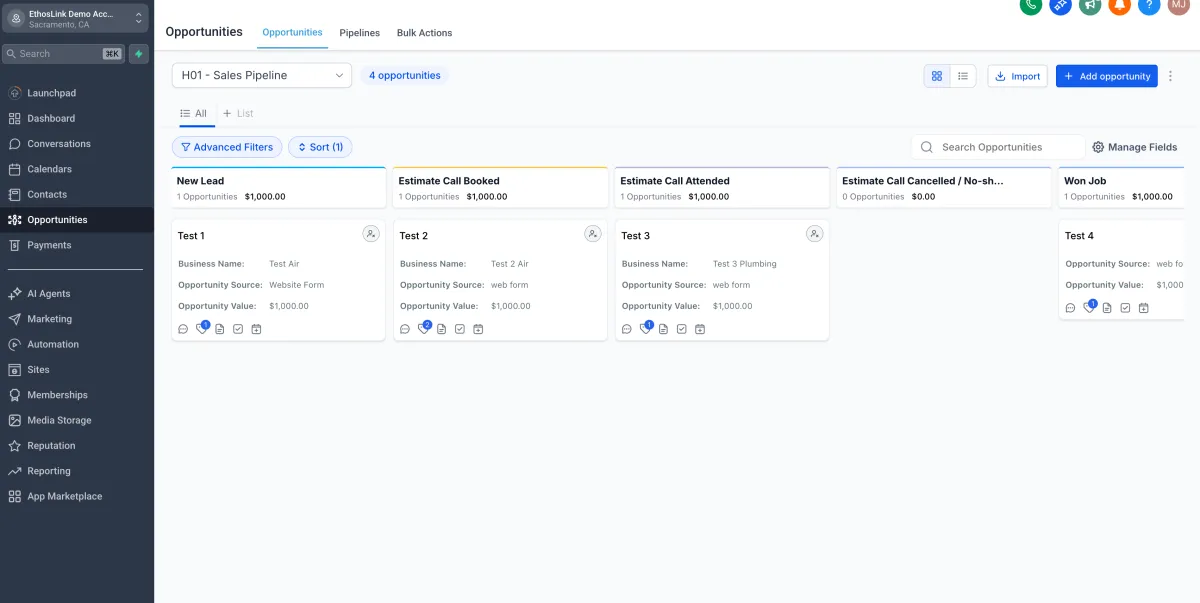Click the Add opportunity button
Image resolution: width=1200 pixels, height=603 pixels.
coord(1106,76)
